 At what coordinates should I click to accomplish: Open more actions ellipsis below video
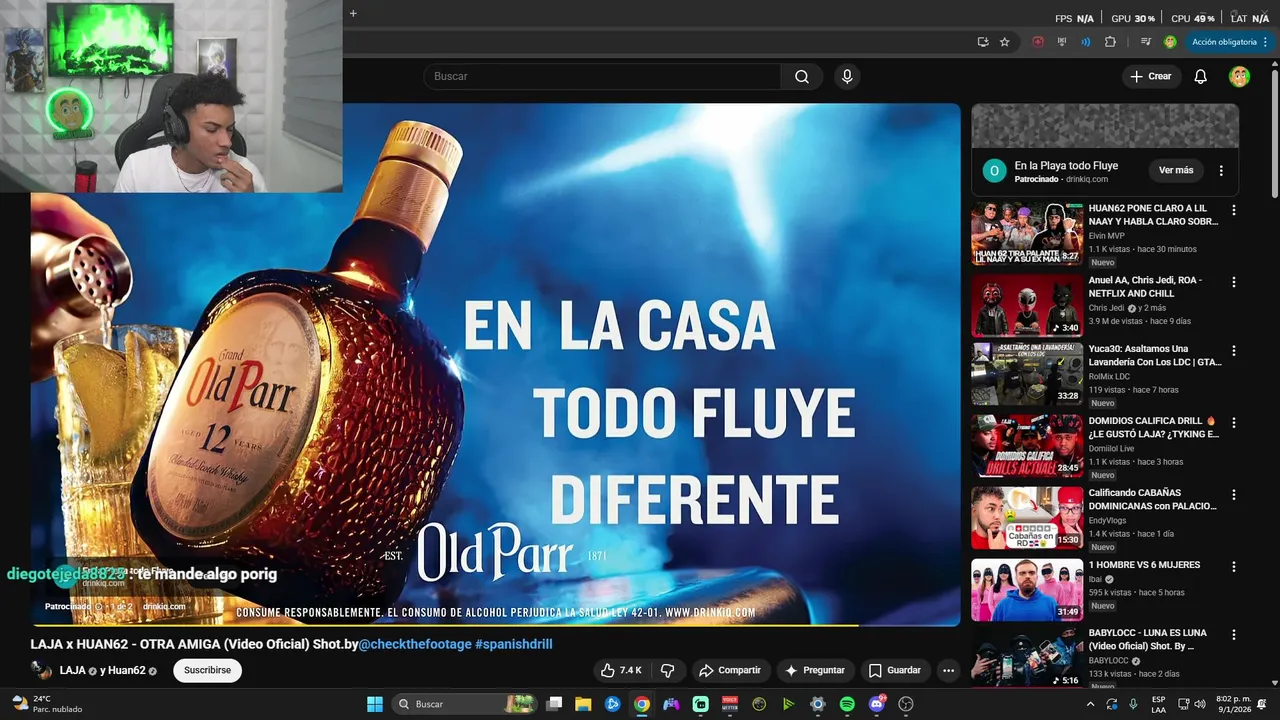948,670
